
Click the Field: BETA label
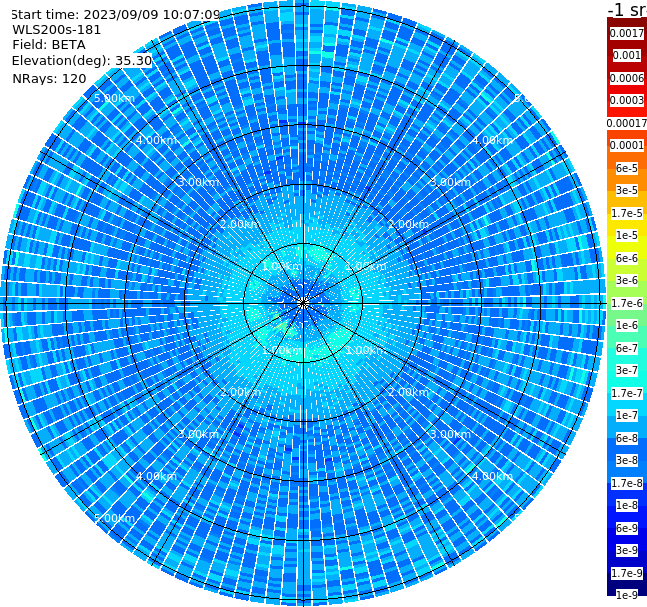coord(49,45)
